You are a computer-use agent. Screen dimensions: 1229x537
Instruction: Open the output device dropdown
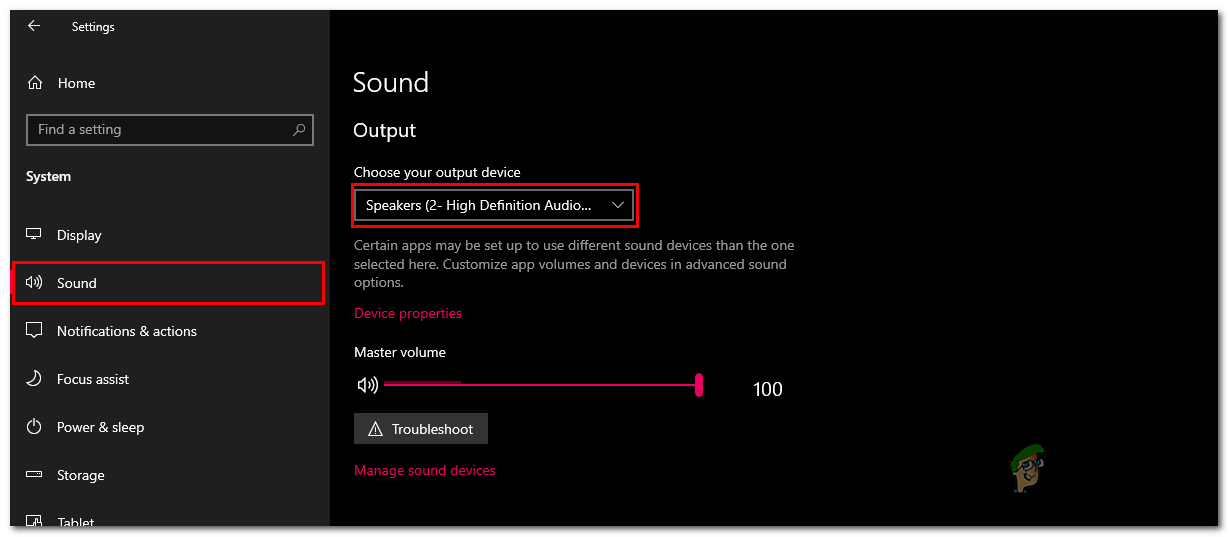click(x=495, y=205)
